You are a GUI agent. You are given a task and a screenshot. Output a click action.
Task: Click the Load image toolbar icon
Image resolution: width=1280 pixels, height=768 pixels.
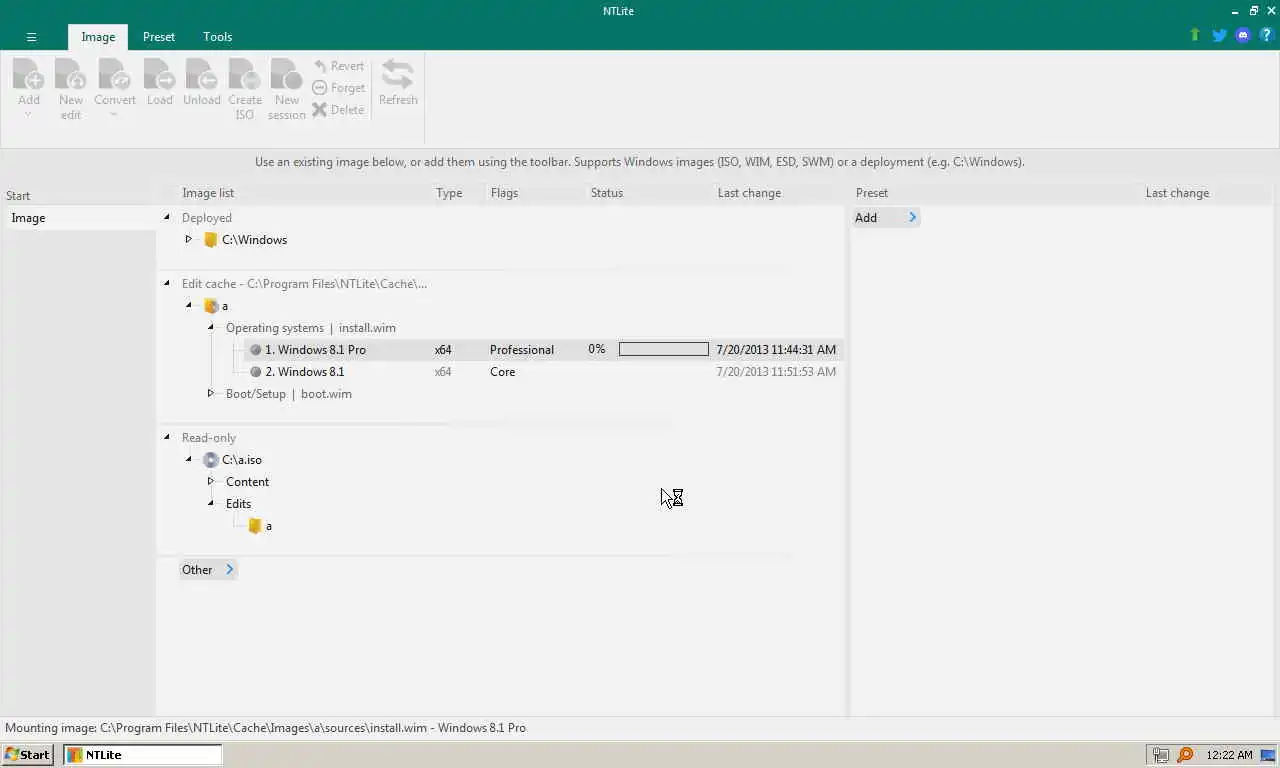pyautogui.click(x=160, y=75)
